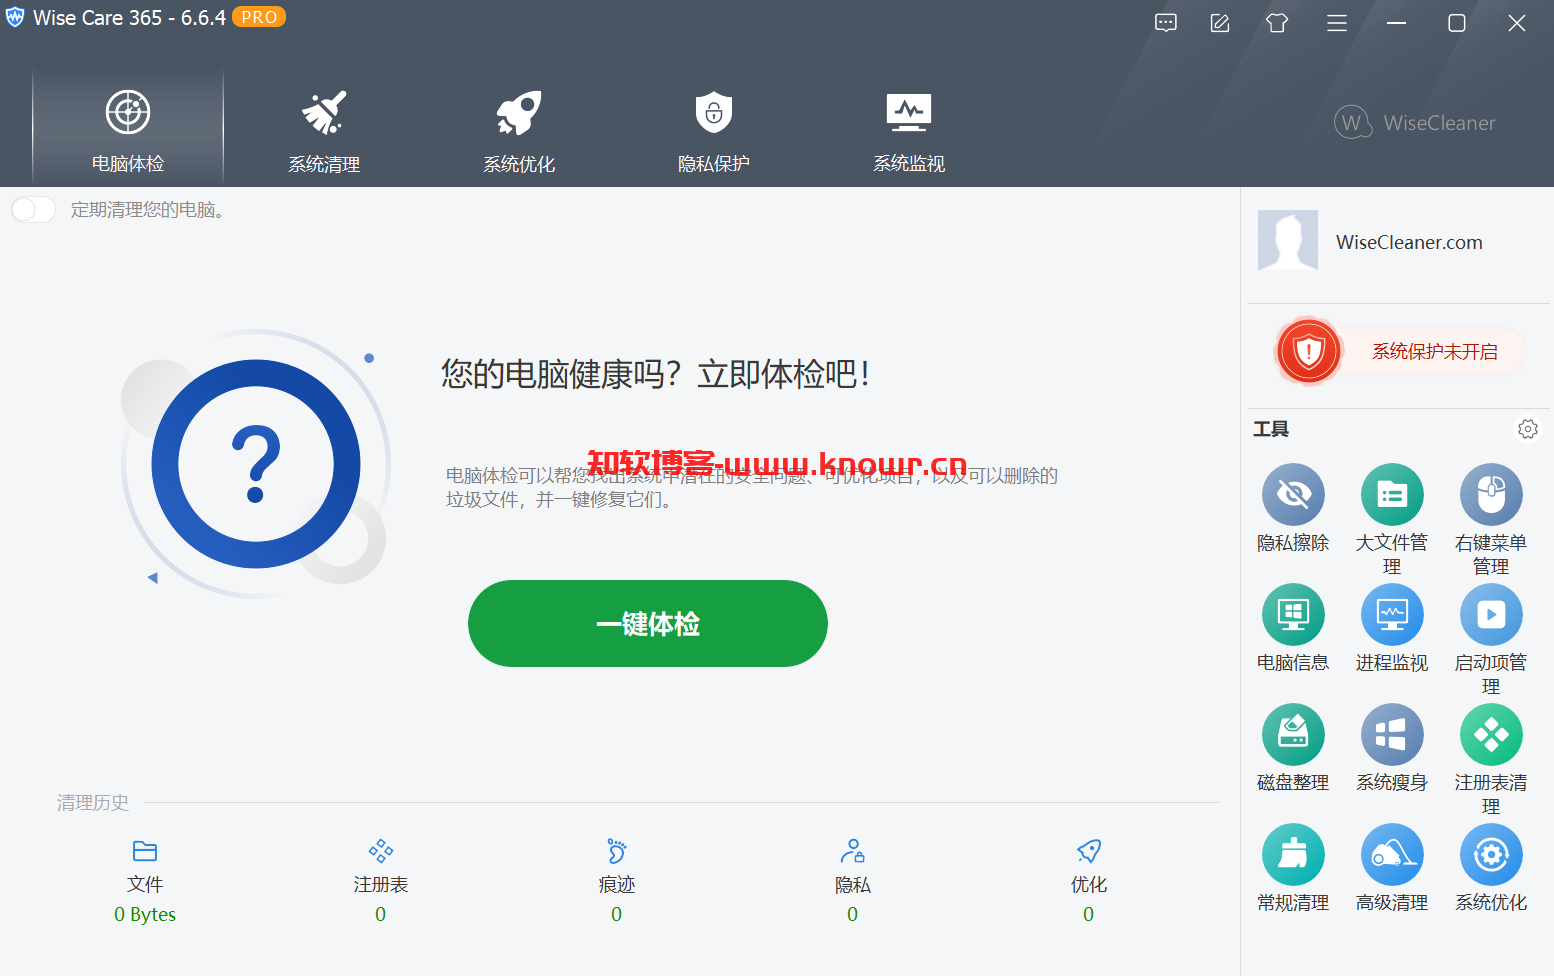Launch the 磁盘整理 tool
The image size is (1554, 976).
(1293, 748)
